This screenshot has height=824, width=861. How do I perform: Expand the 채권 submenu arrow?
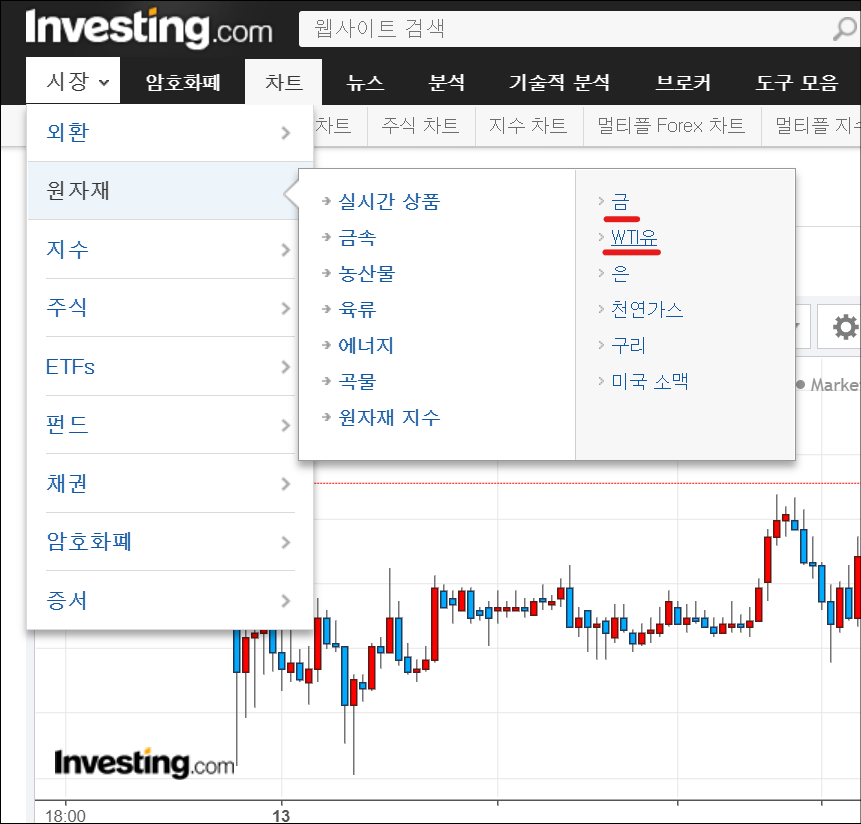(285, 484)
